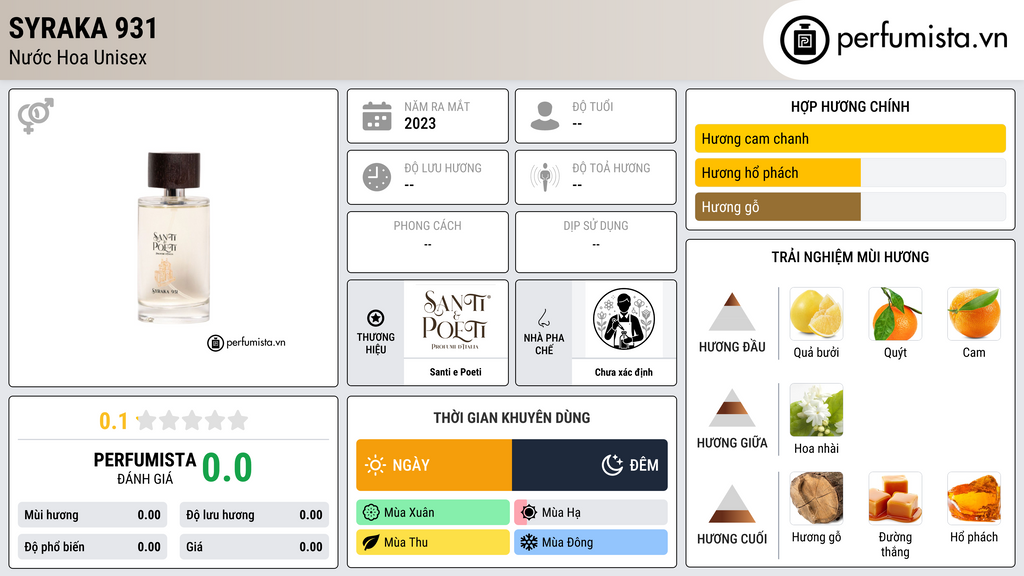Screen dimensions: 1024x576
Task: Click the spring flower icon for Mùa Xuân
Action: coord(371,513)
